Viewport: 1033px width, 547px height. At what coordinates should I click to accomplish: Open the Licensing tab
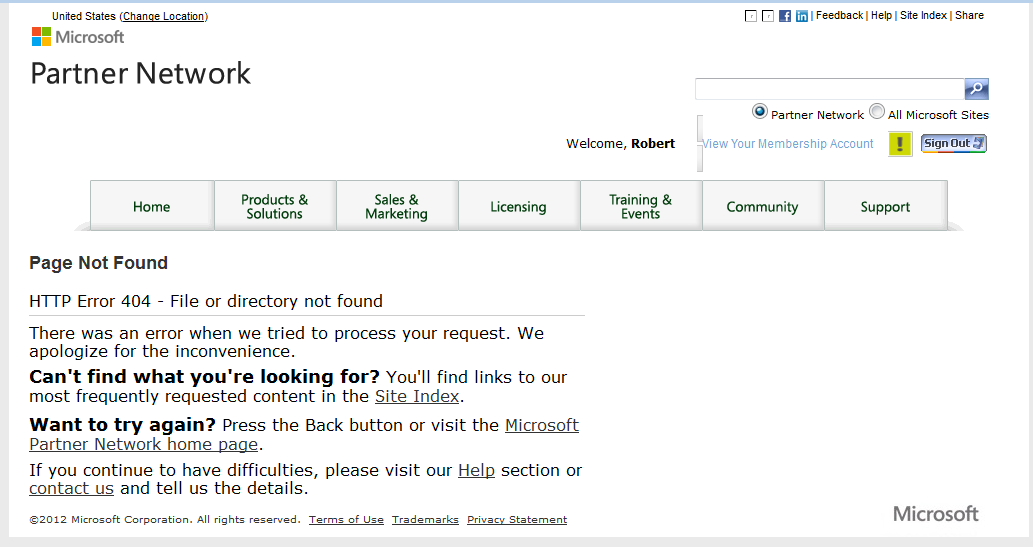(518, 206)
